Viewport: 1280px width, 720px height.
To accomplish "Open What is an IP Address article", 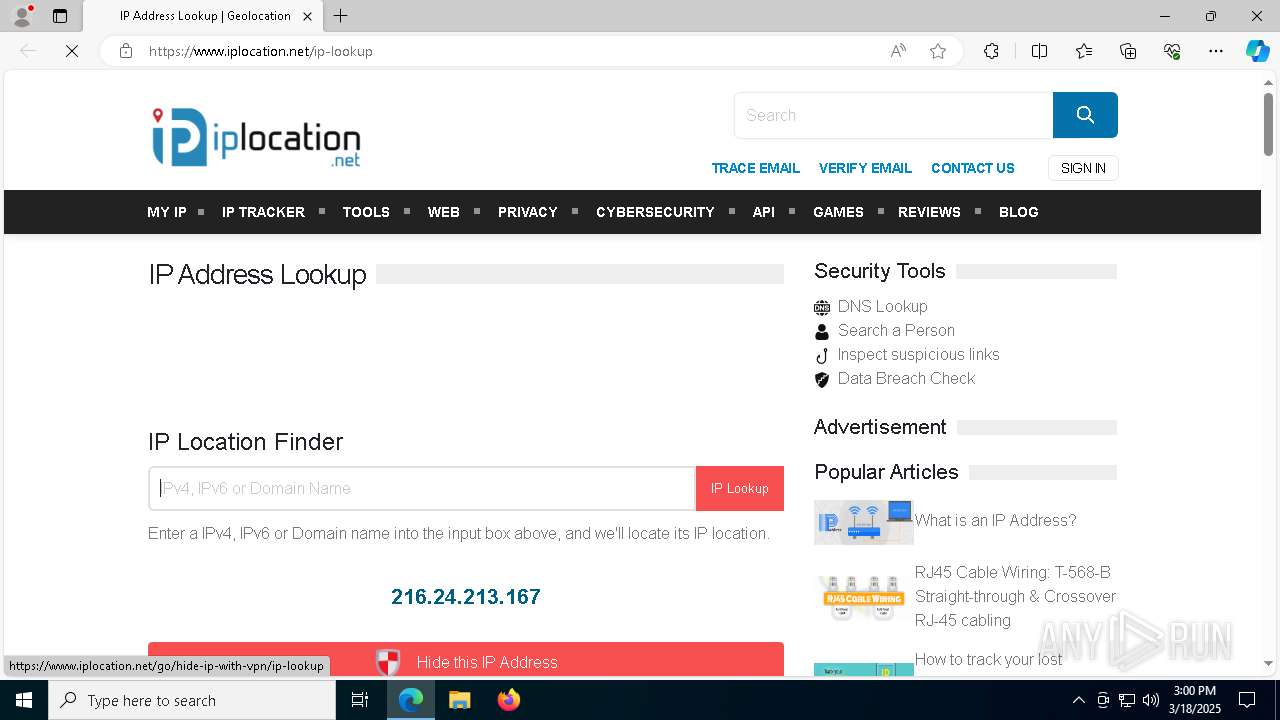I will 995,521.
